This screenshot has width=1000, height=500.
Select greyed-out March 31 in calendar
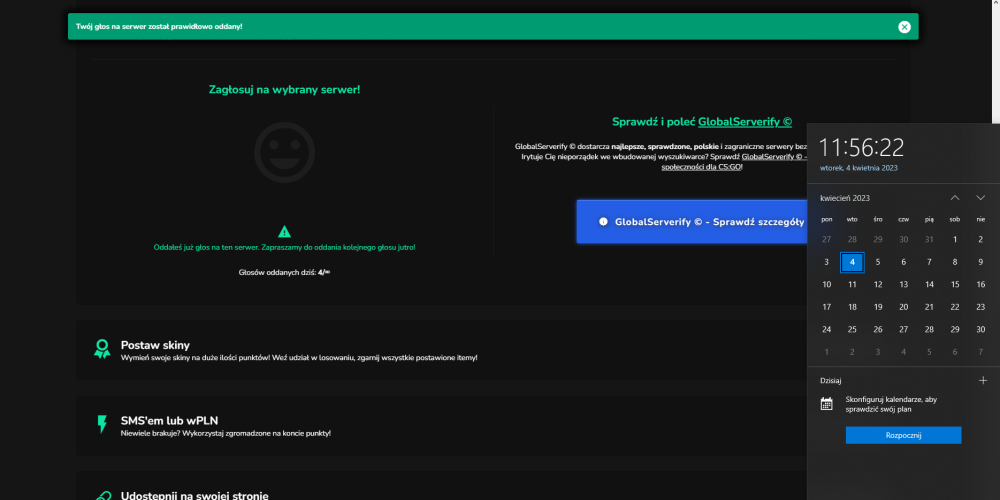pyautogui.click(x=929, y=239)
